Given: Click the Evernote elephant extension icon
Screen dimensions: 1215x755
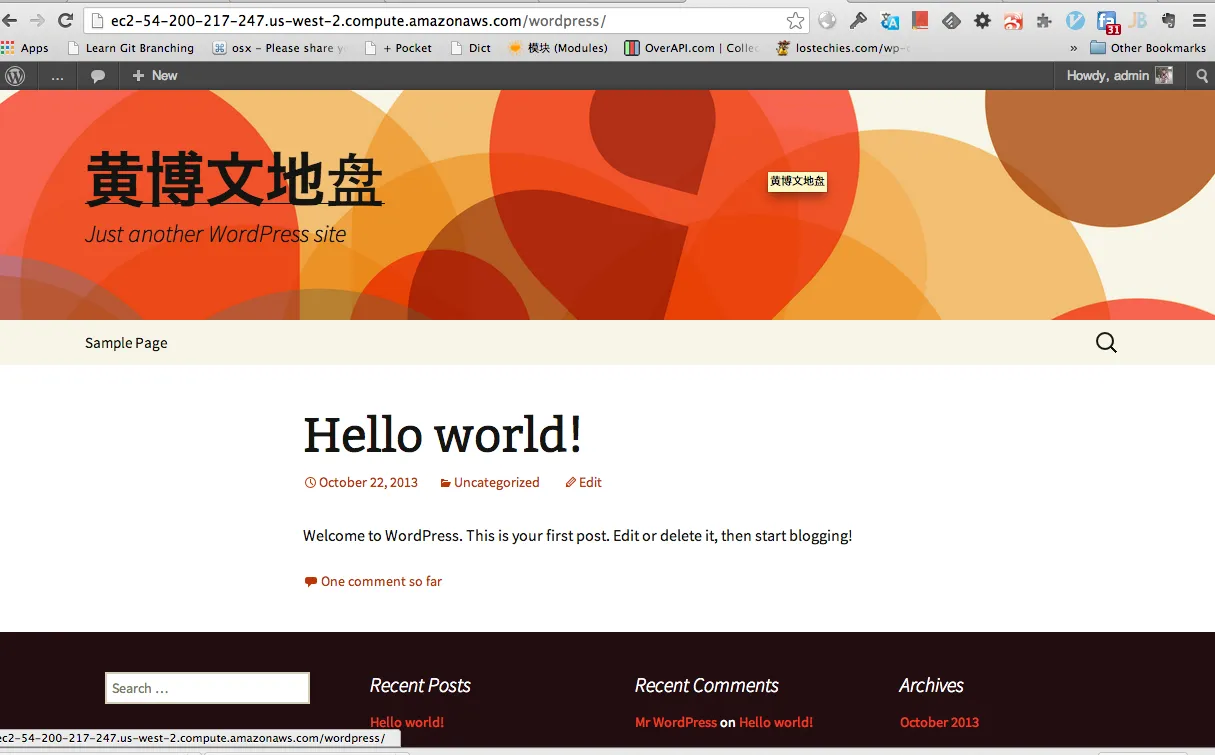Looking at the screenshot, I should point(1168,20).
